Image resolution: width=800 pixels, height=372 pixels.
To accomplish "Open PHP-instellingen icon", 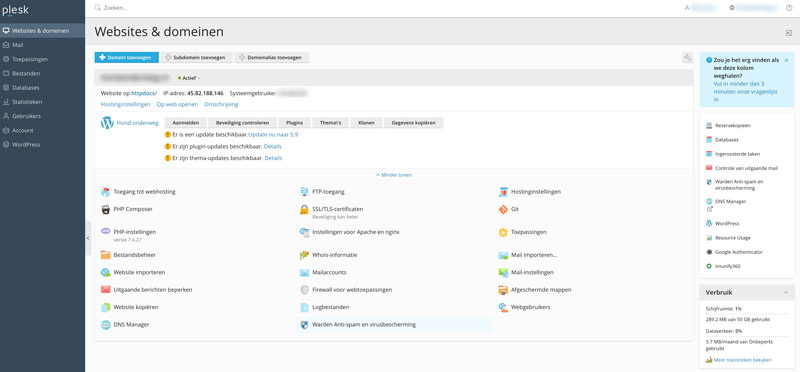I will click(106, 232).
